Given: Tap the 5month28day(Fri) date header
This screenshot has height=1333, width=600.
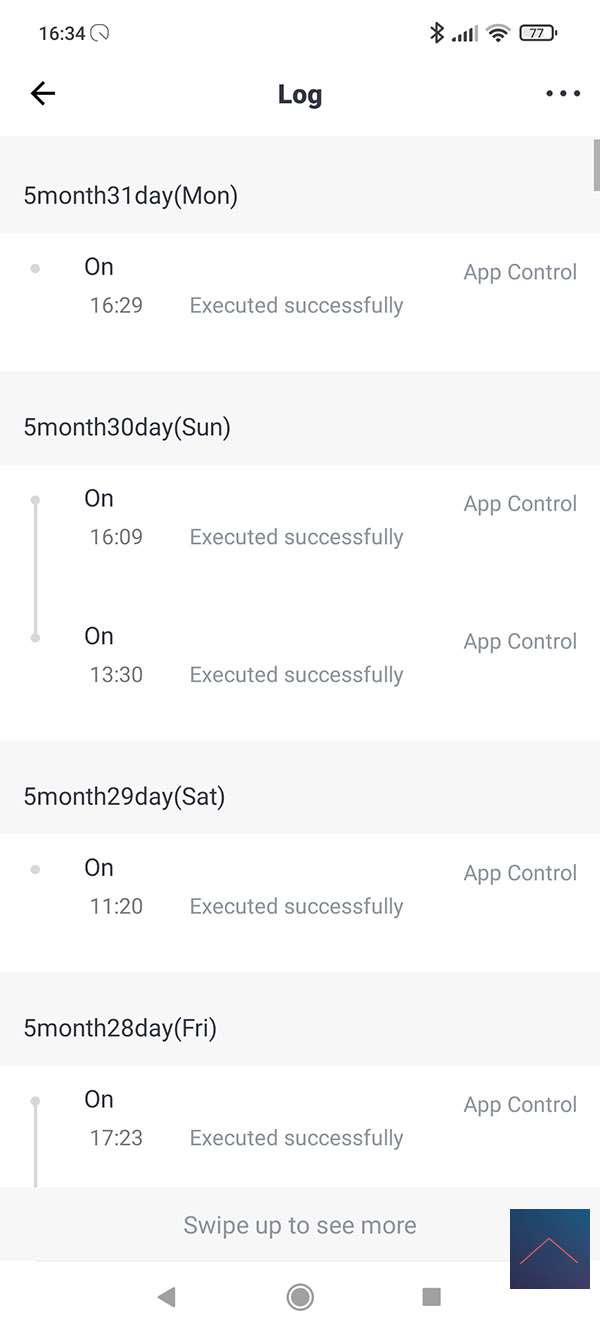Looking at the screenshot, I should tap(120, 1028).
